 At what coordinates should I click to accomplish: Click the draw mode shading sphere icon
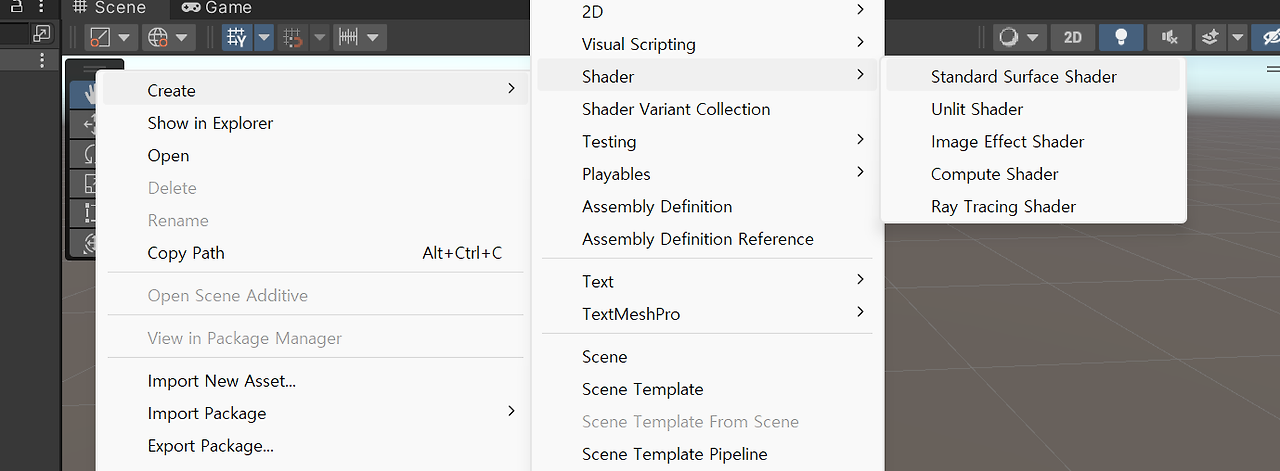click(x=1008, y=38)
